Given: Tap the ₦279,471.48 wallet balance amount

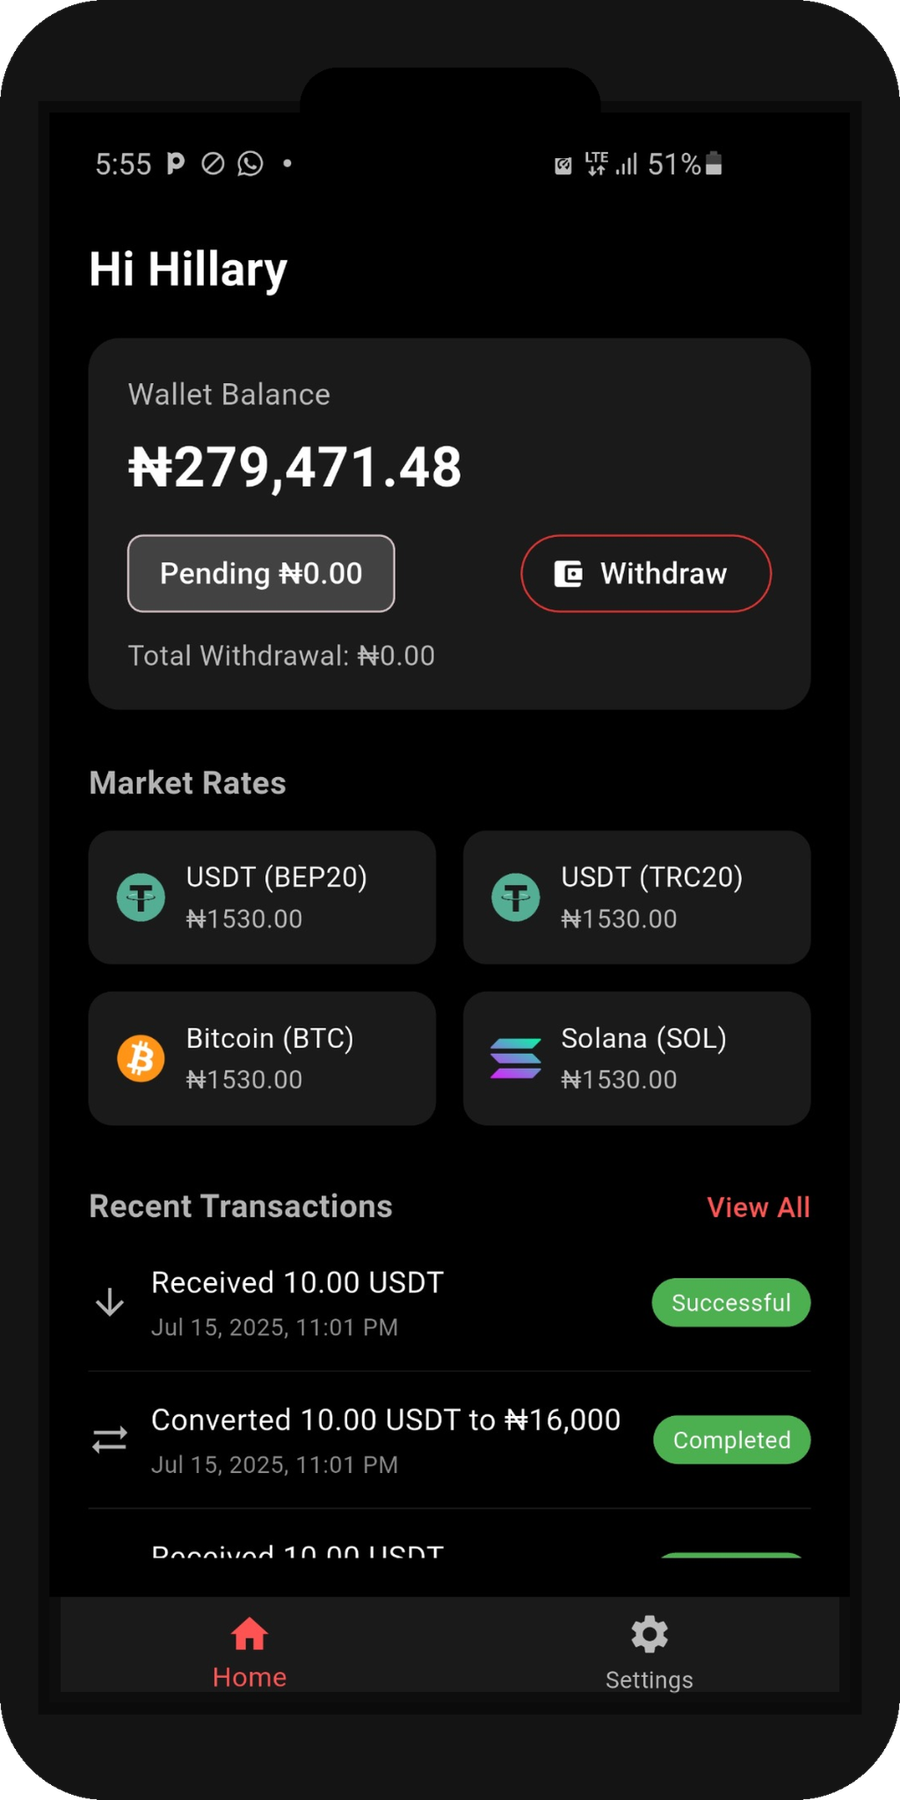Looking at the screenshot, I should tap(295, 467).
